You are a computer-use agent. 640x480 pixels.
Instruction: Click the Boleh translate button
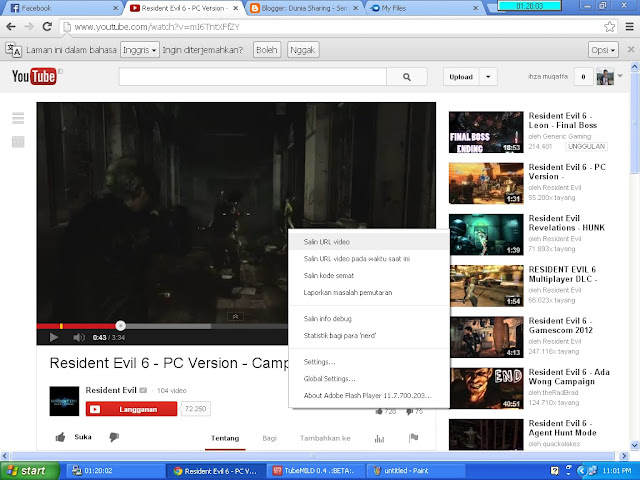click(267, 50)
